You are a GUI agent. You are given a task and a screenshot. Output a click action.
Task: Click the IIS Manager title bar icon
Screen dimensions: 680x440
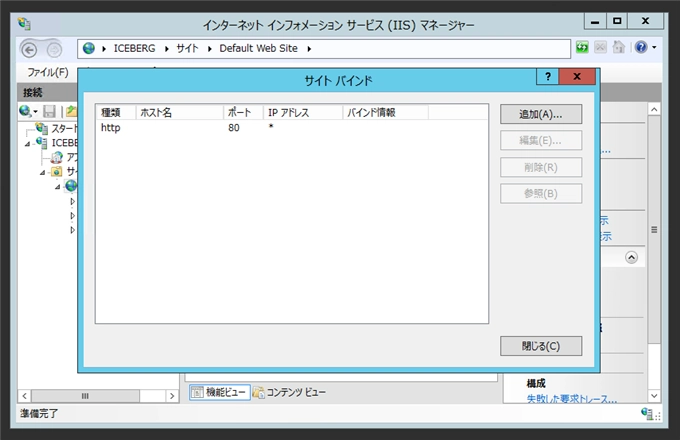pyautogui.click(x=24, y=23)
